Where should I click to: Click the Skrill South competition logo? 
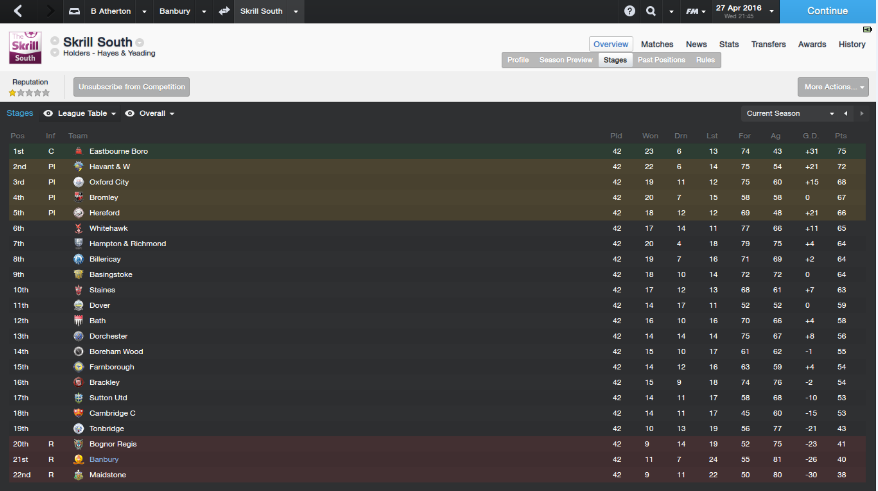click(x=25, y=47)
